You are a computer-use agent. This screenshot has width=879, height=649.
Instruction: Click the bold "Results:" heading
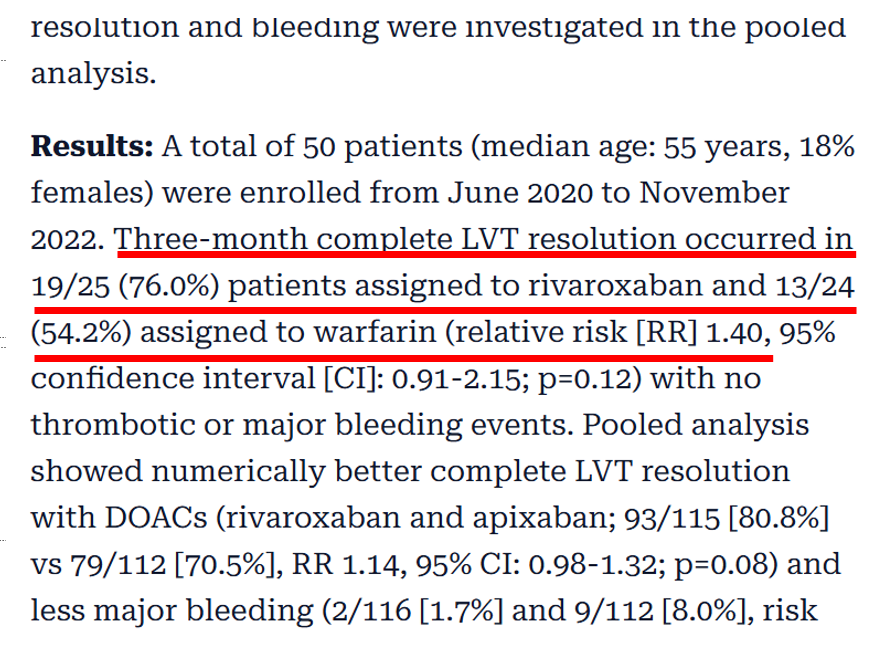(x=93, y=148)
